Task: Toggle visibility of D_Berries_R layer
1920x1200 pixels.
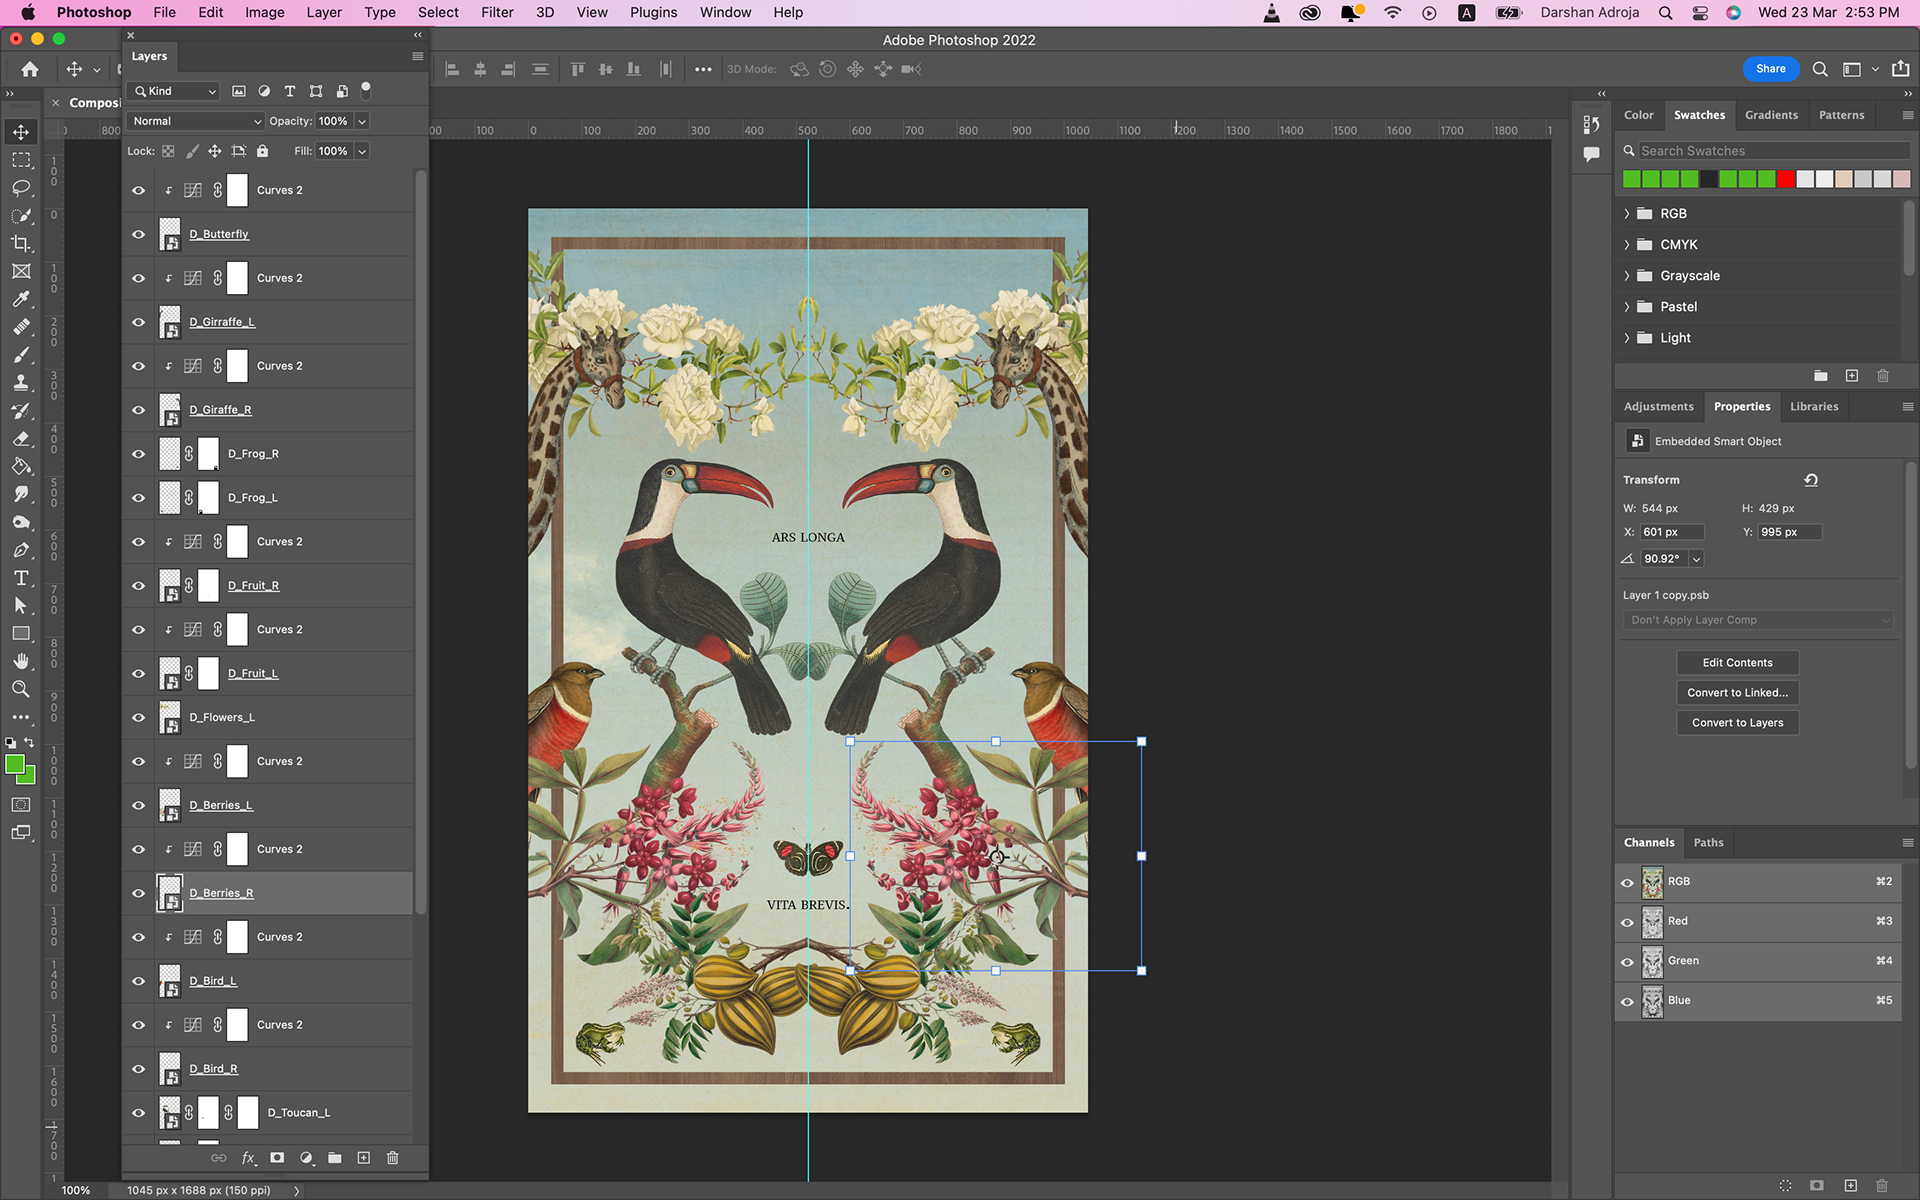Action: click(x=138, y=893)
